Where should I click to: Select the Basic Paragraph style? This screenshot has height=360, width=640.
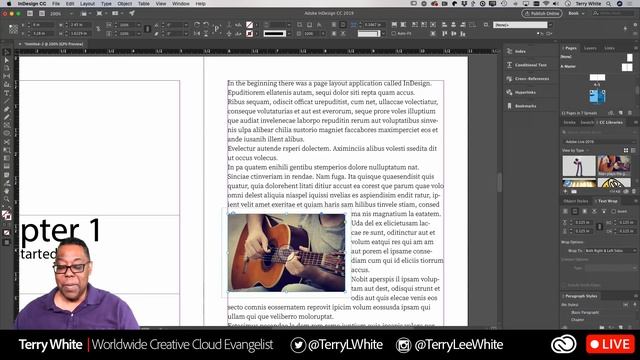[x=585, y=312]
